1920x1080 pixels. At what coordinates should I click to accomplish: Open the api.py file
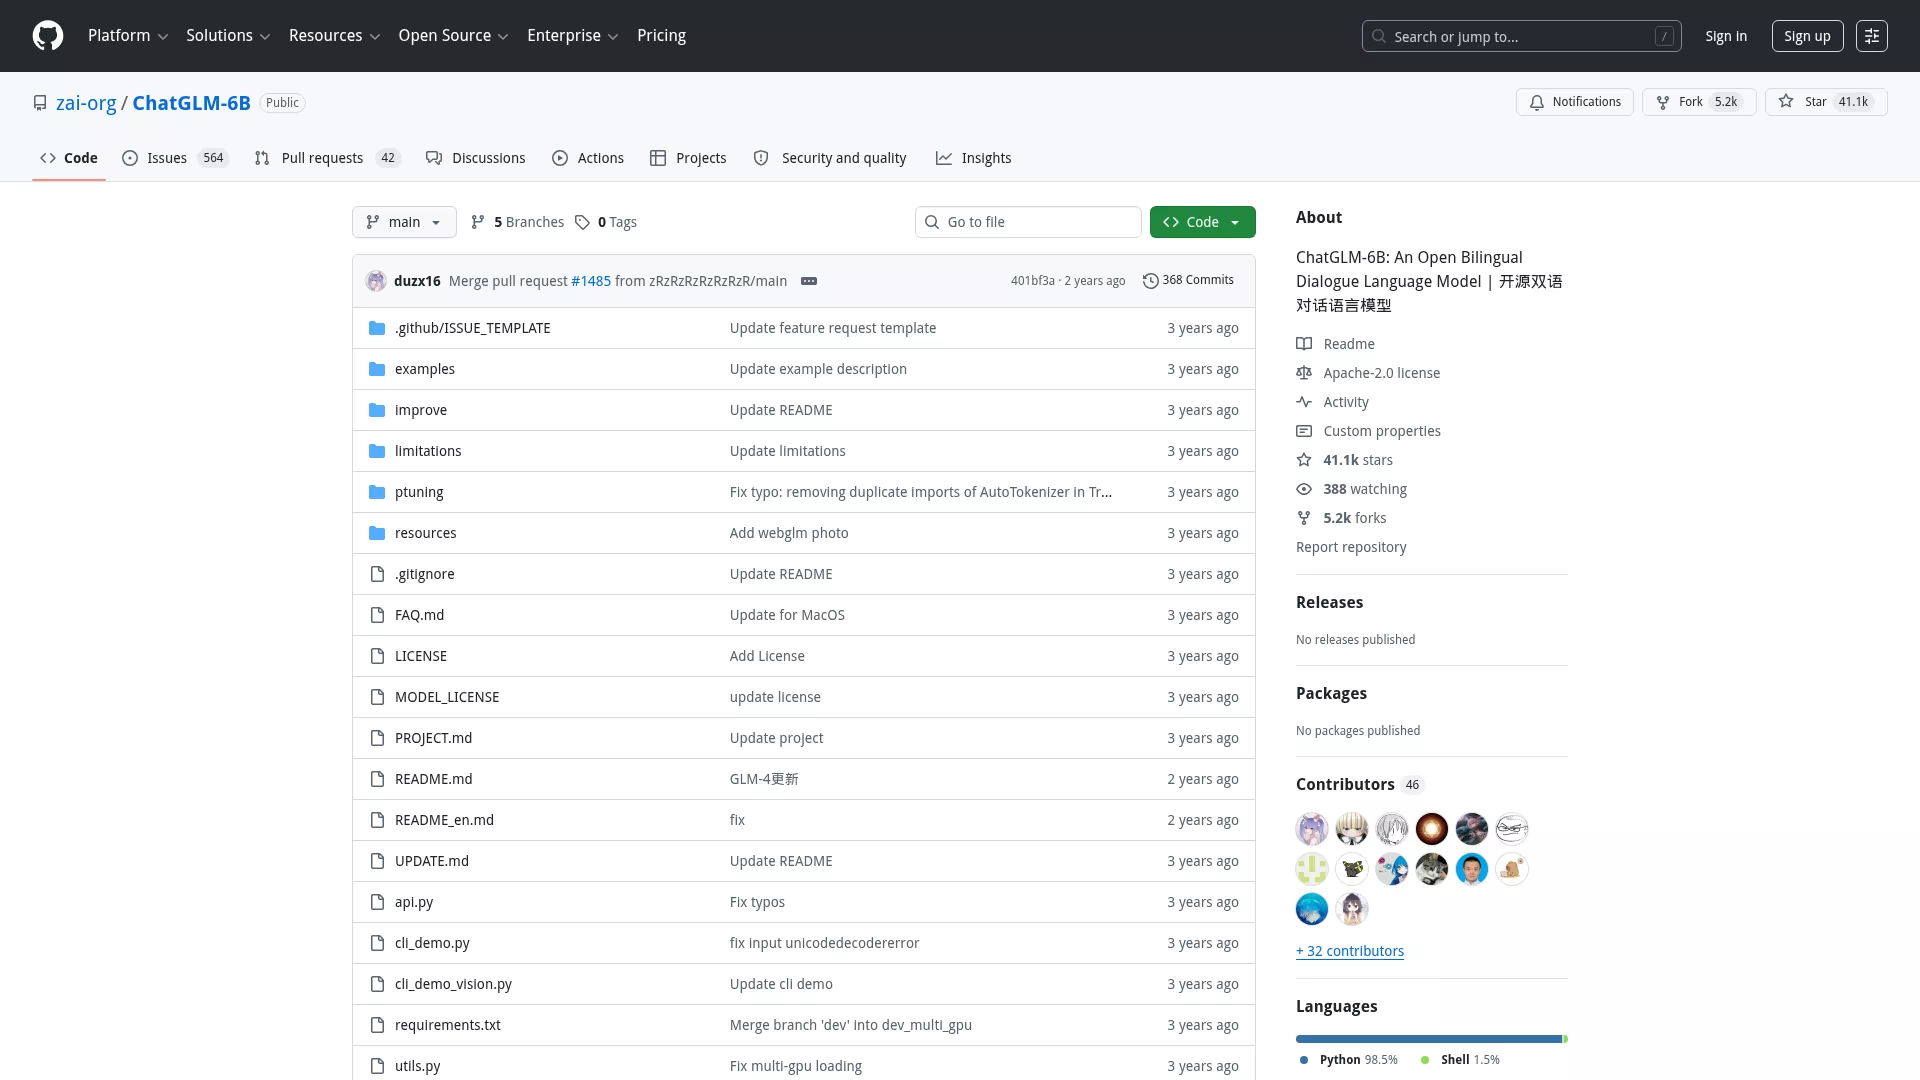click(413, 902)
